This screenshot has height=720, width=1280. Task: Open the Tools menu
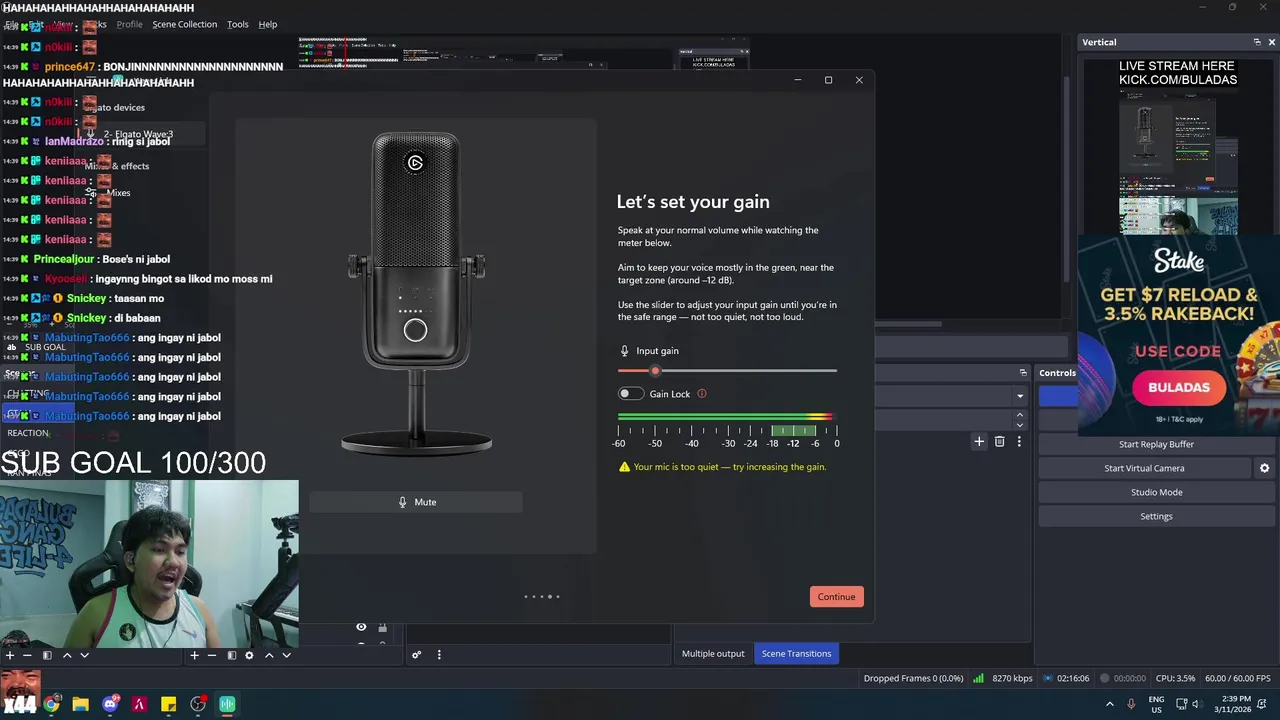(x=237, y=24)
